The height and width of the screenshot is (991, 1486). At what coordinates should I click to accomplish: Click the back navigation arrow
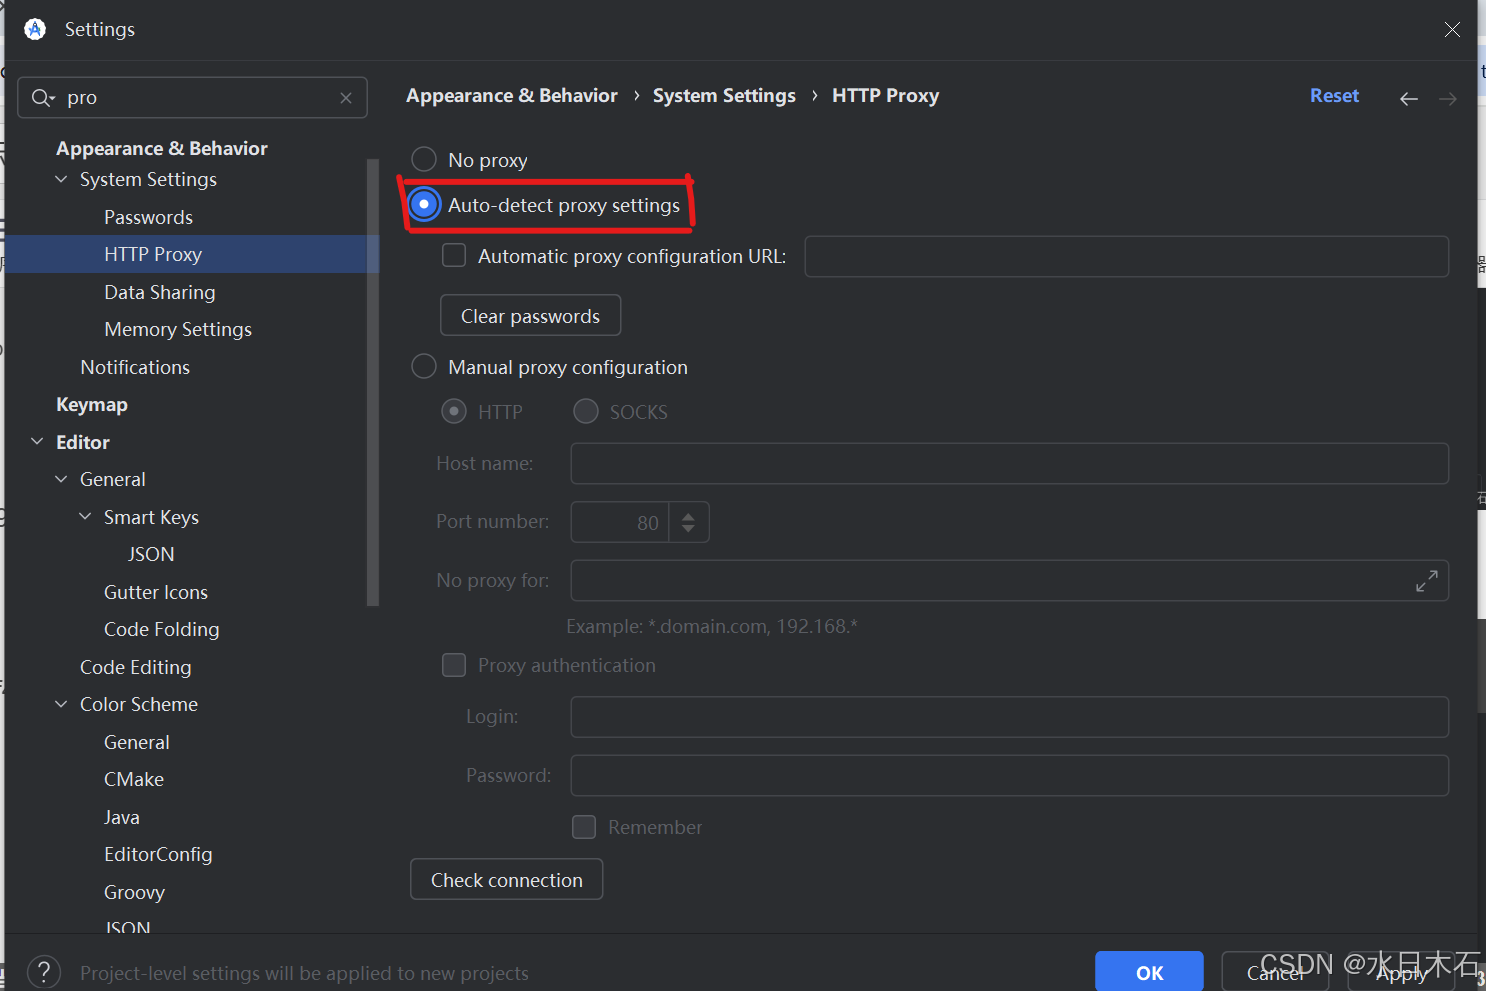pos(1409,98)
